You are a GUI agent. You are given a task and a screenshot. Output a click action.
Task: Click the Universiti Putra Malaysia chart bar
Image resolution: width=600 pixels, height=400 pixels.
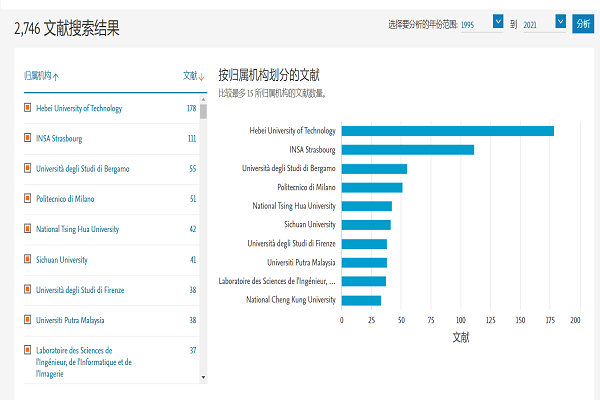pos(364,263)
